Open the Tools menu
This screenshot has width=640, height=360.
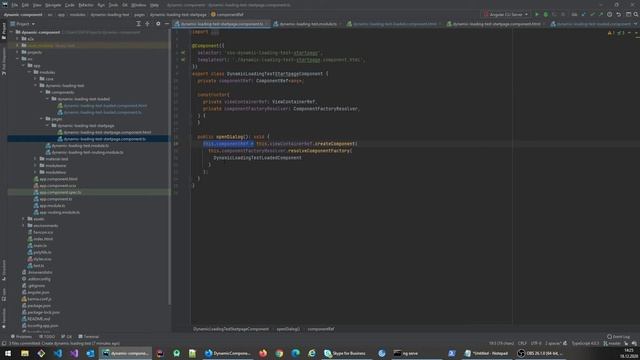coord(113,5)
